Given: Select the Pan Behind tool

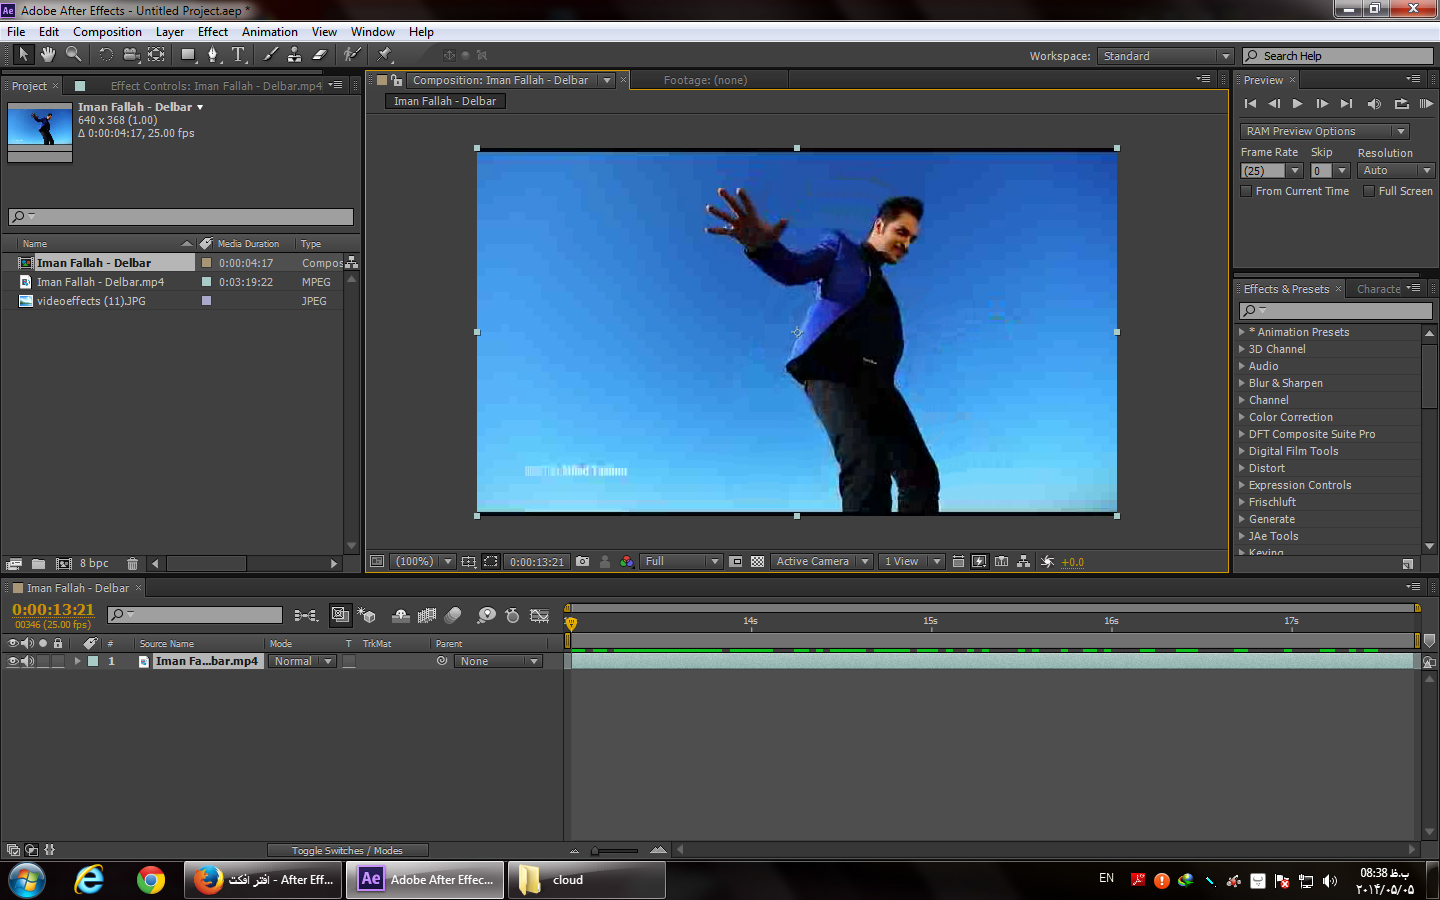Looking at the screenshot, I should click(x=156, y=55).
